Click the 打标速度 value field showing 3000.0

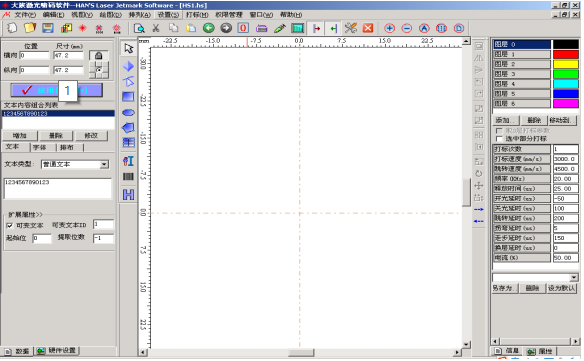pyautogui.click(x=565, y=159)
